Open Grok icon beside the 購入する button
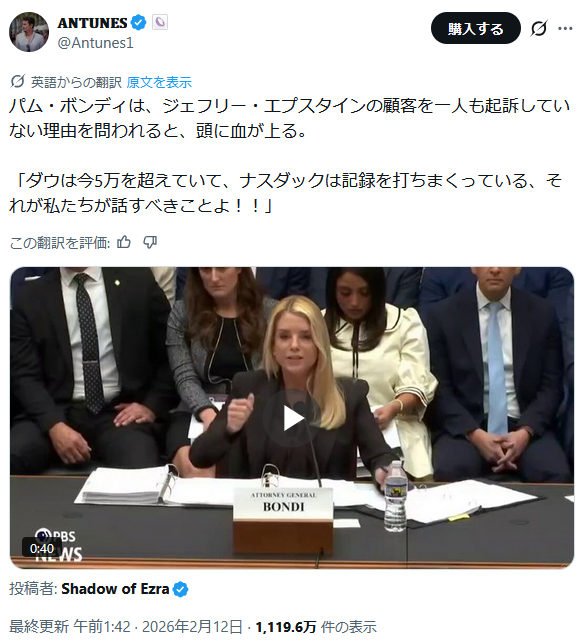Image resolution: width=583 pixels, height=641 pixels. tap(538, 29)
